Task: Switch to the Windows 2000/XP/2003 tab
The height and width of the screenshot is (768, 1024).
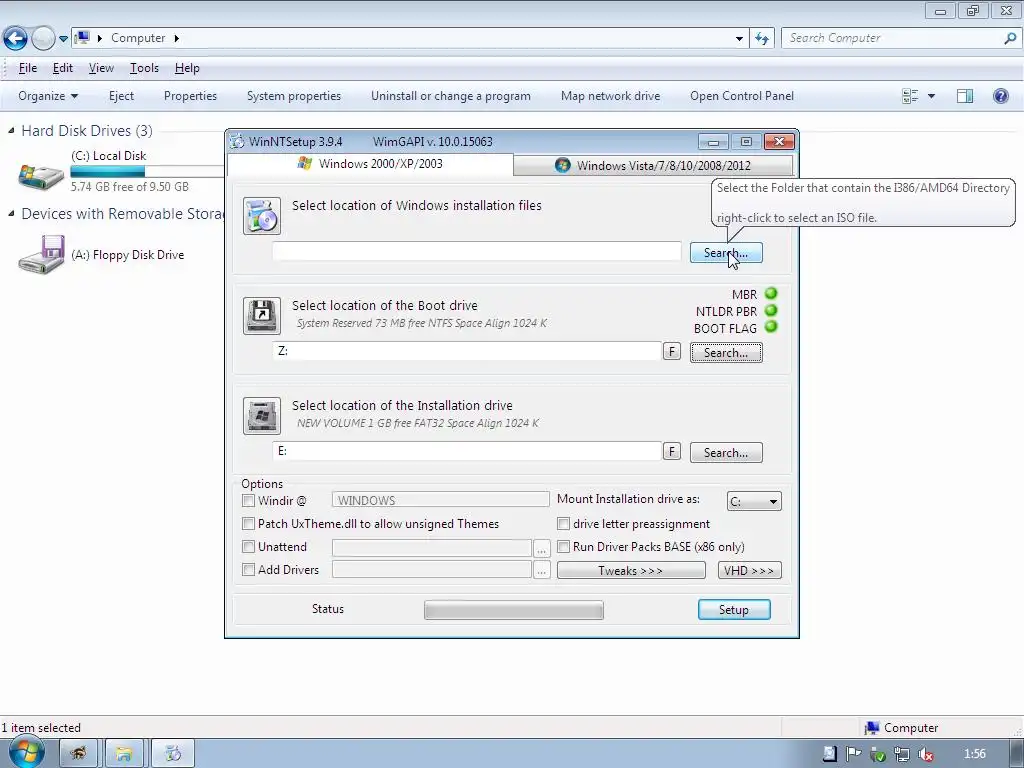Action: tap(370, 164)
